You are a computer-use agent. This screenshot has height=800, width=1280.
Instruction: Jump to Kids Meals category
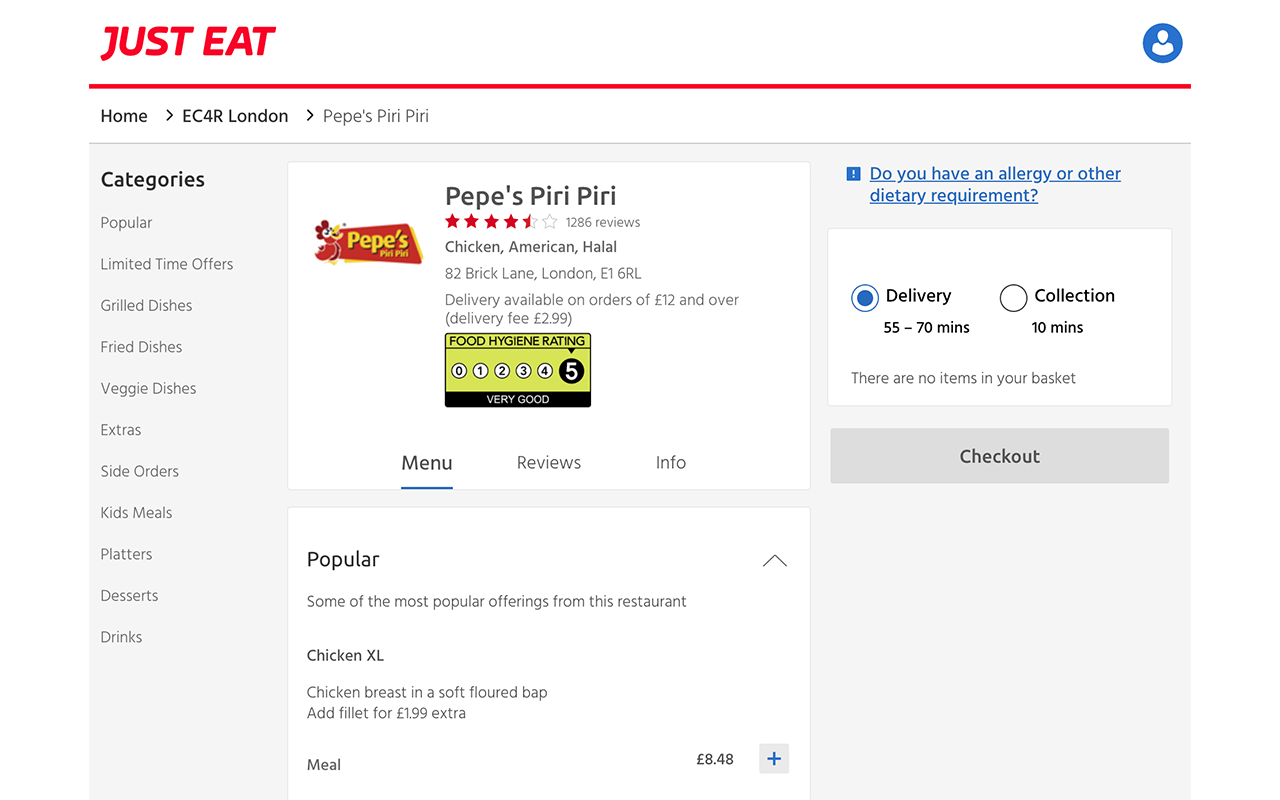pyautogui.click(x=136, y=513)
